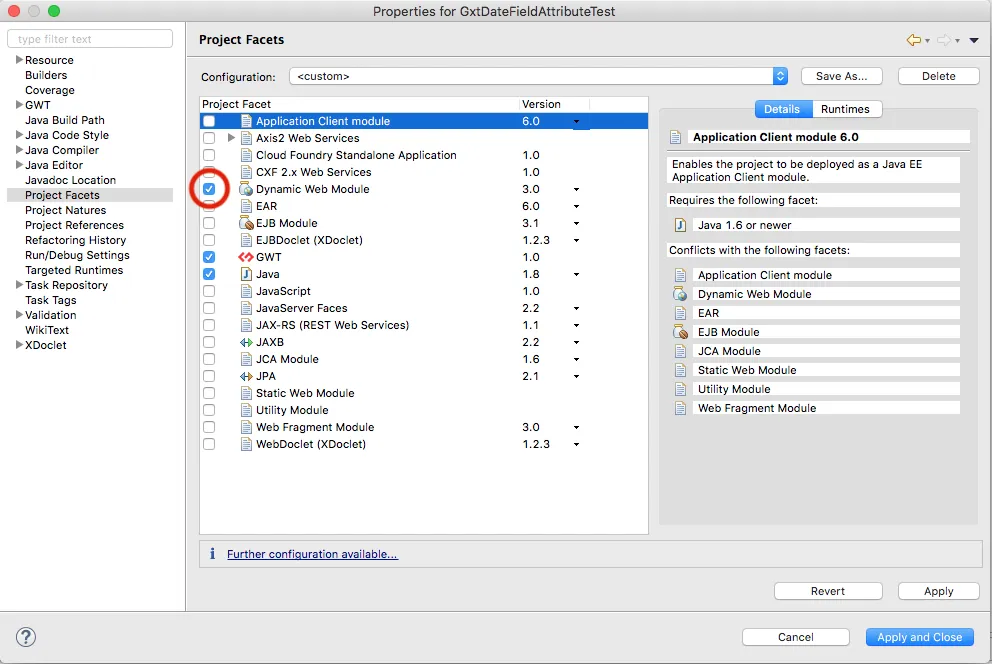The height and width of the screenshot is (664, 992).
Task: Enable the JavaServer Faces checkbox
Action: click(x=209, y=308)
